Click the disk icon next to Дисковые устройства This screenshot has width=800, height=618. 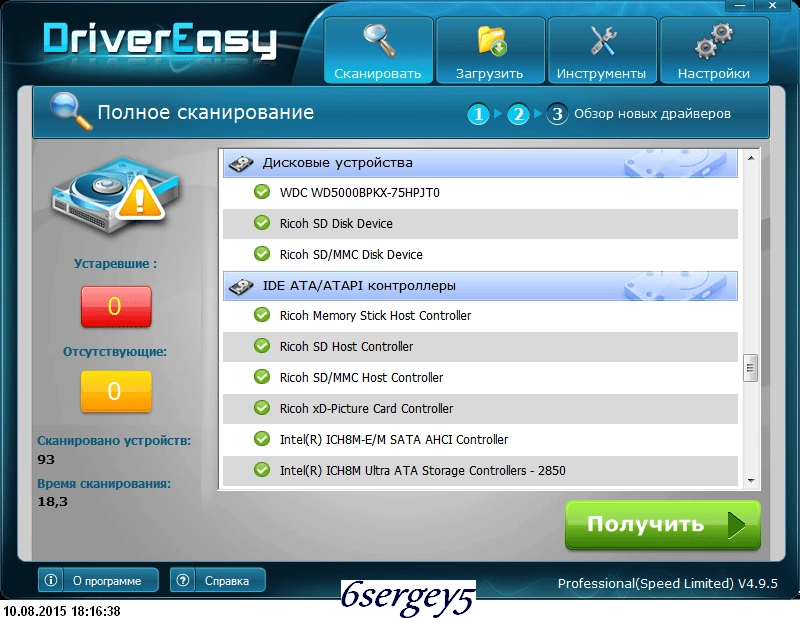pyautogui.click(x=241, y=164)
